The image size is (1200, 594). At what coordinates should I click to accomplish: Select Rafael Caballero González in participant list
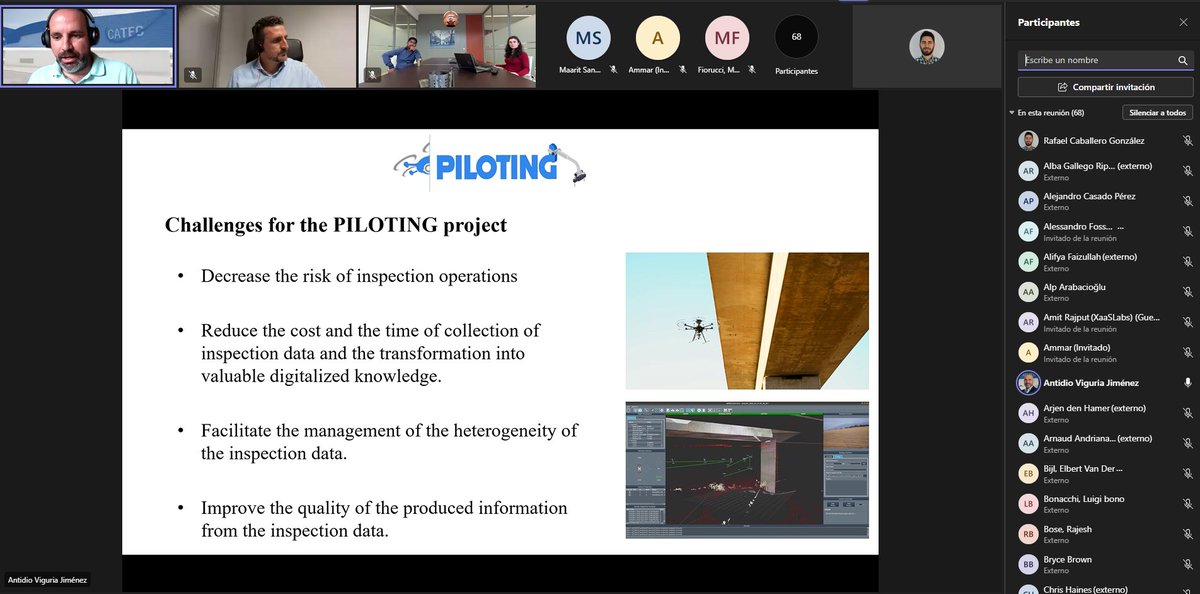click(1104, 141)
